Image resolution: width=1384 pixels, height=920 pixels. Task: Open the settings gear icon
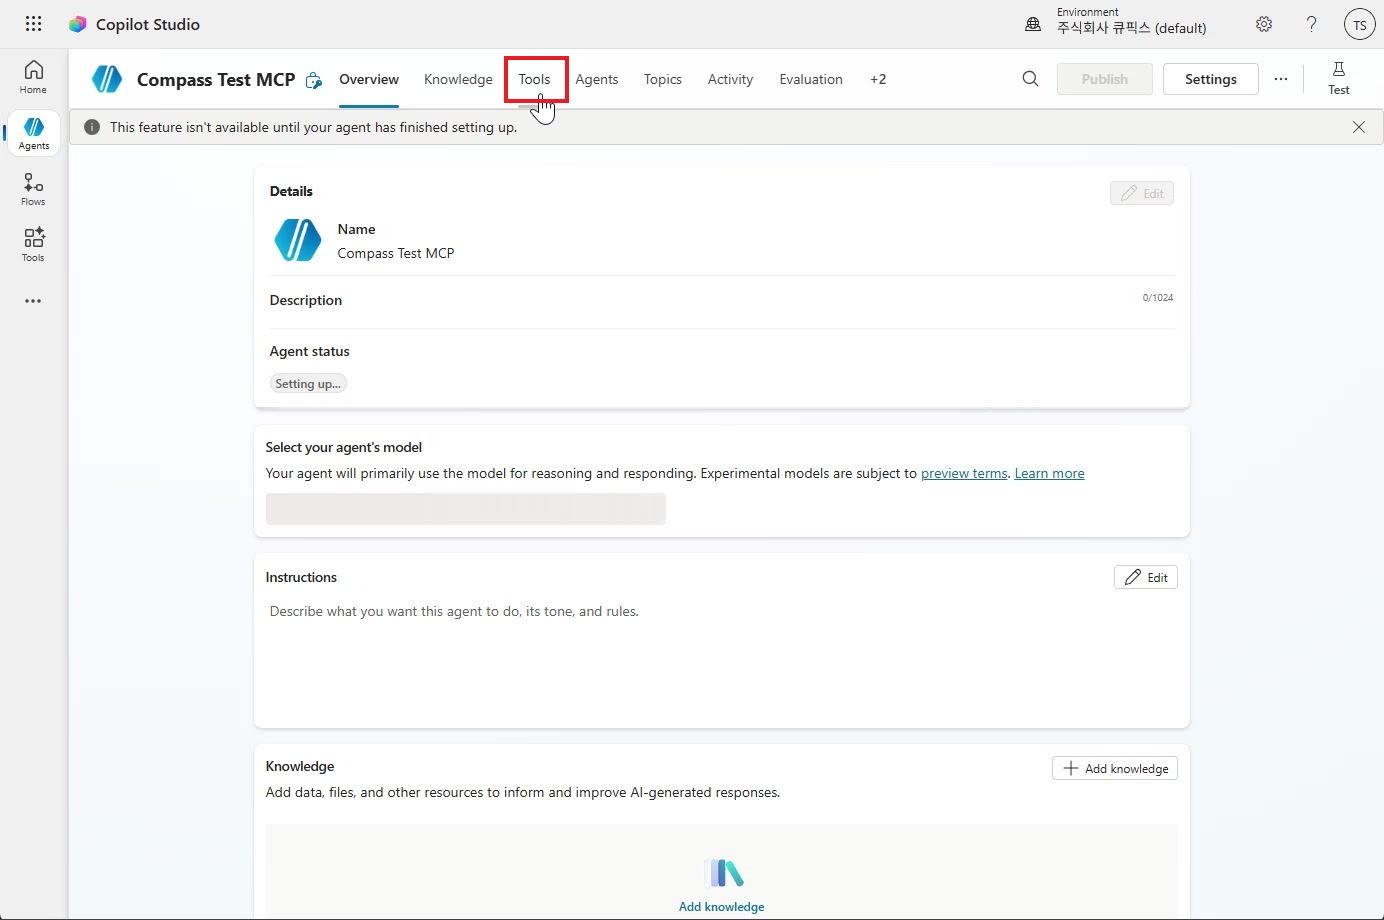(x=1264, y=24)
